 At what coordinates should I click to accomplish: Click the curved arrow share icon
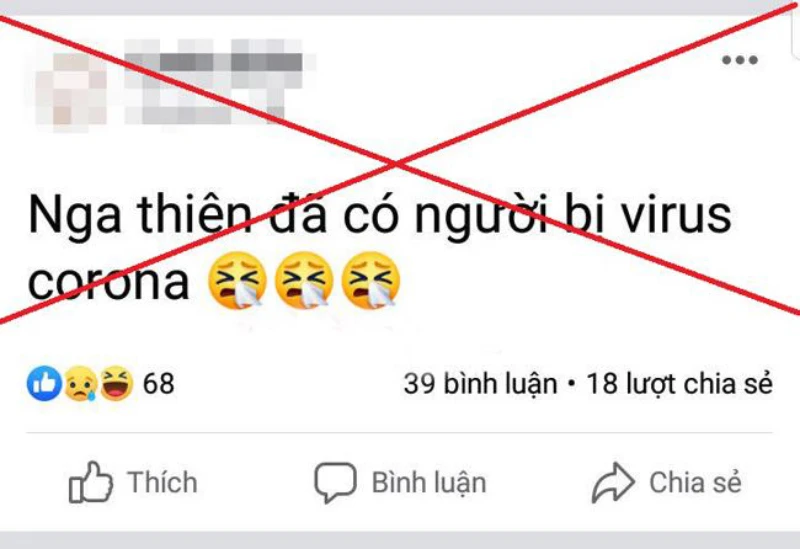[x=613, y=483]
